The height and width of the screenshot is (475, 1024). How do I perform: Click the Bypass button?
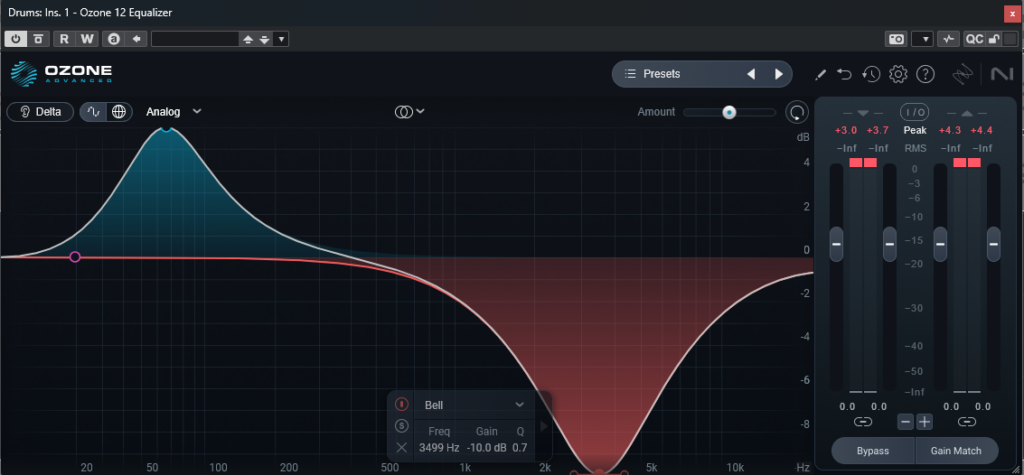pyautogui.click(x=872, y=451)
